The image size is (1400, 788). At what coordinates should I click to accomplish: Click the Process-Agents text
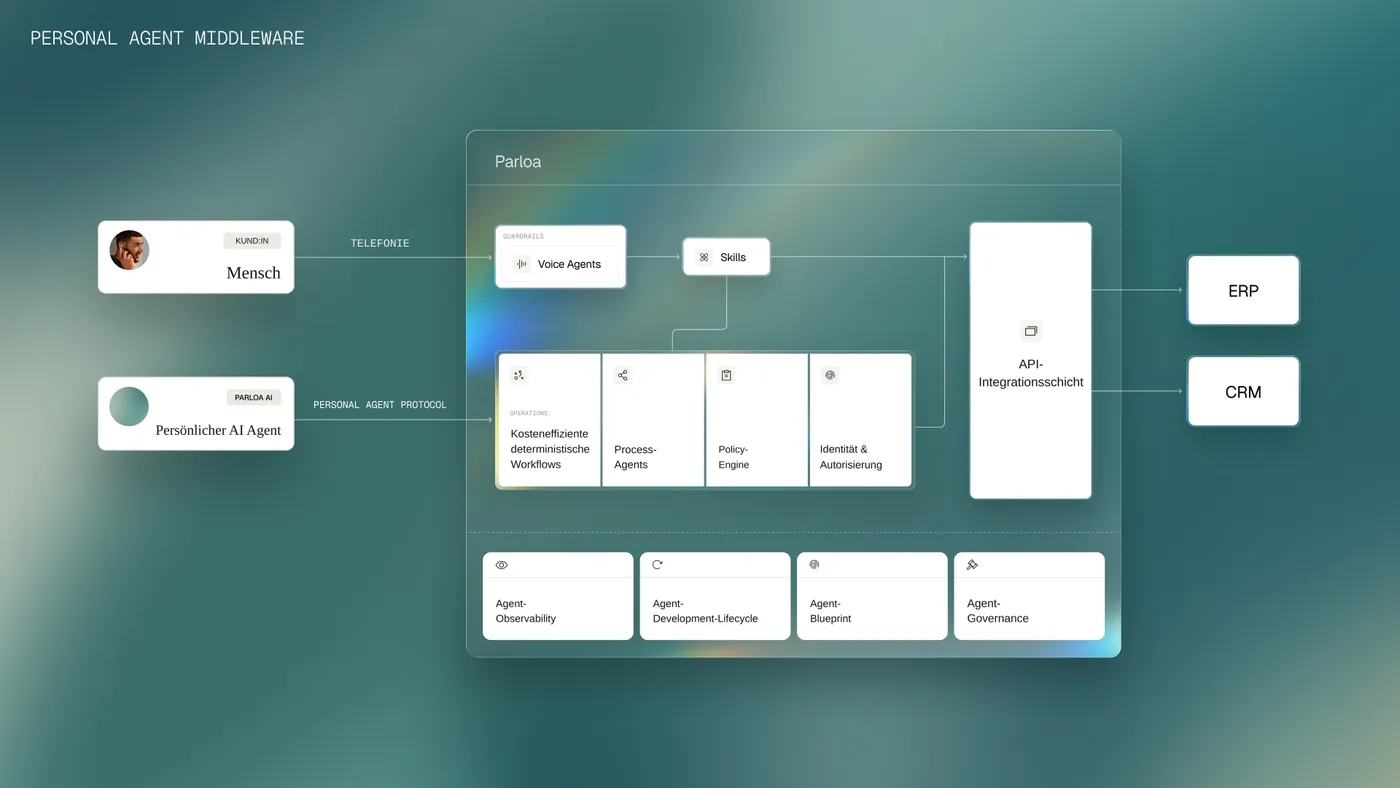635,457
